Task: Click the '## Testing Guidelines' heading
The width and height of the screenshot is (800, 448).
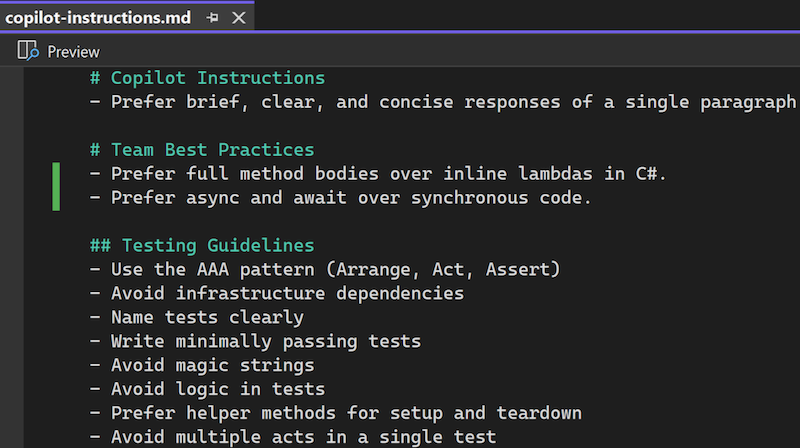Action: (x=202, y=245)
